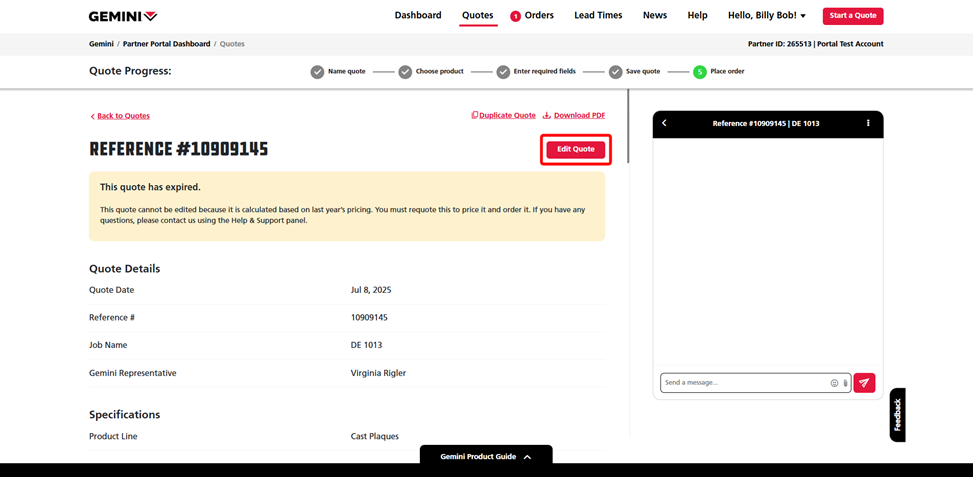
Task: Open the emoji picker in chat box
Action: point(834,383)
